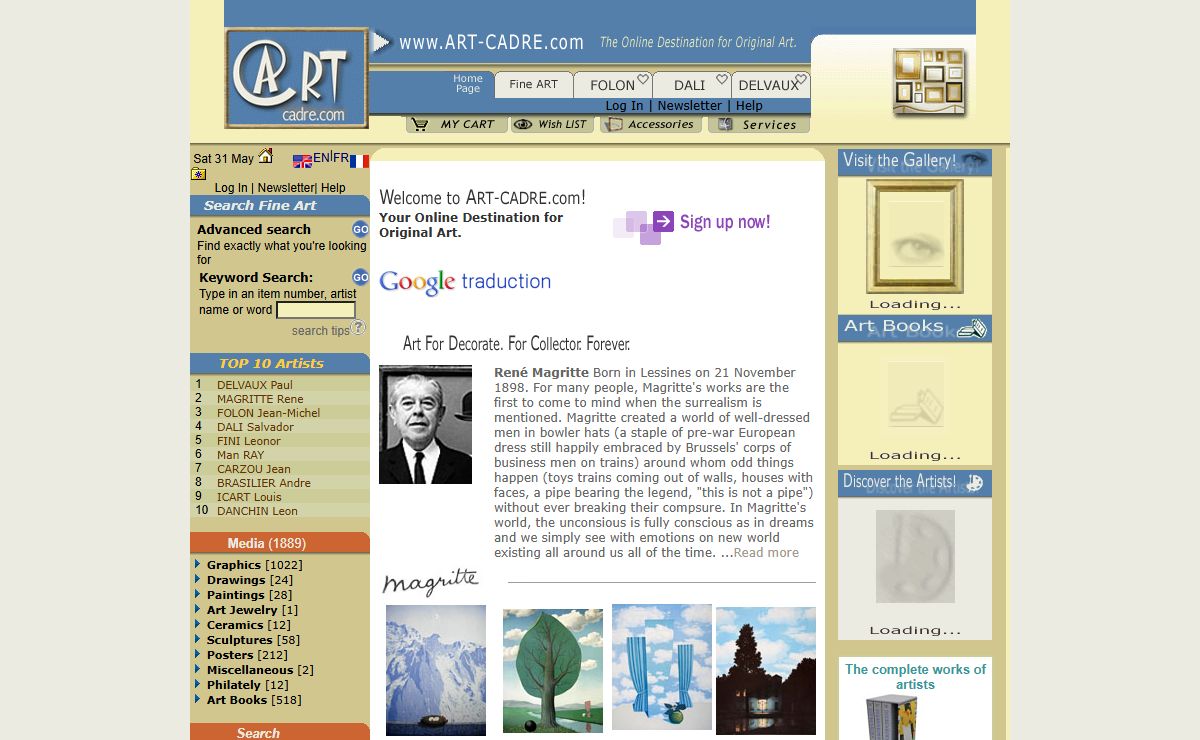Open the blue curtains sky painting thumbnail
The width and height of the screenshot is (1200, 740).
click(662, 667)
